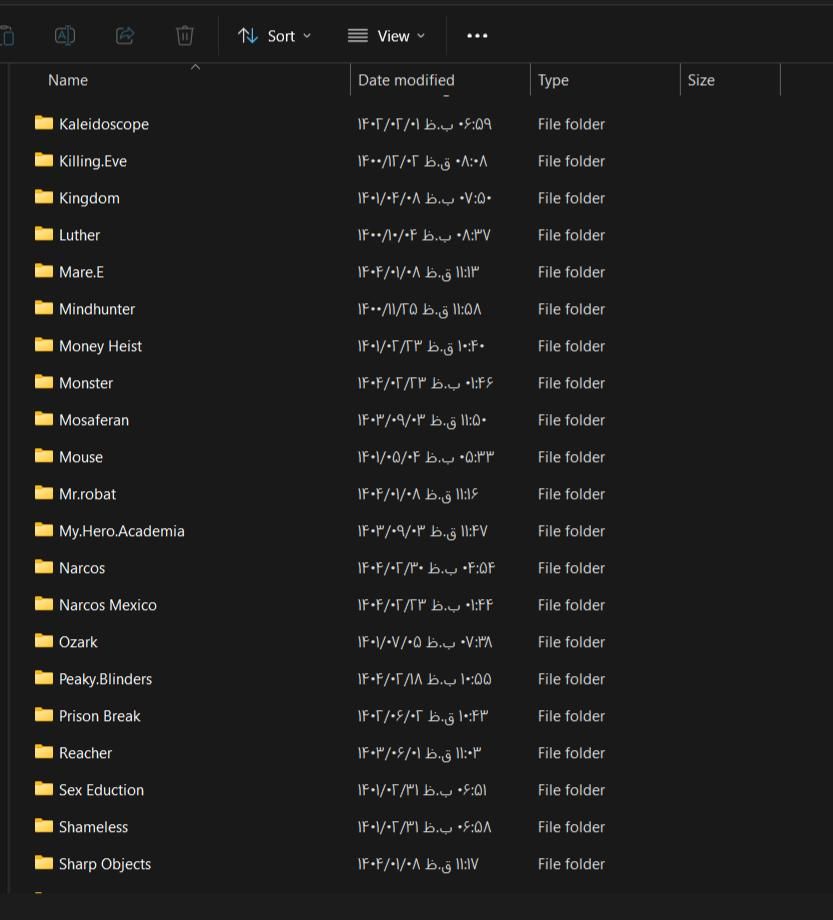Screen dimensions: 833x920
Task: Click the Ozark folder name
Action: [78, 642]
